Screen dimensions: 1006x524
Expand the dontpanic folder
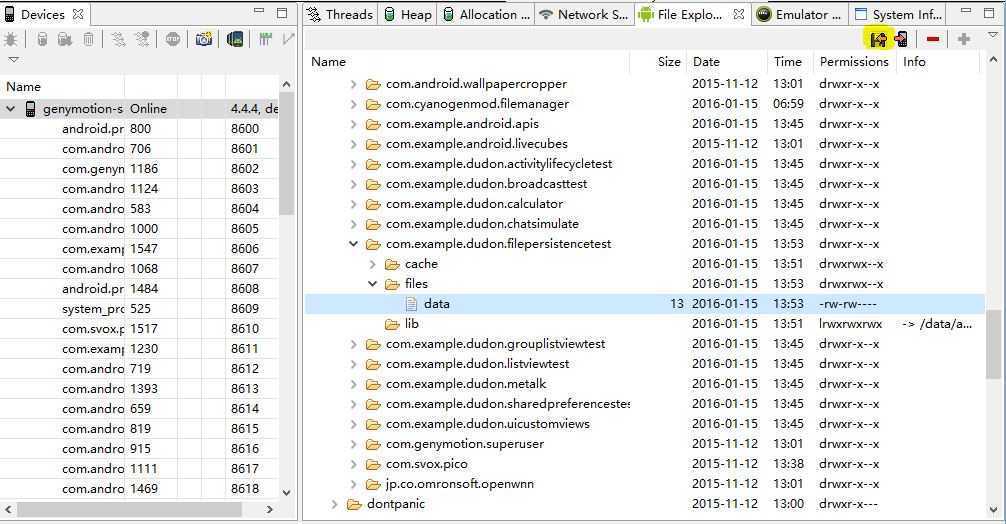[334, 504]
